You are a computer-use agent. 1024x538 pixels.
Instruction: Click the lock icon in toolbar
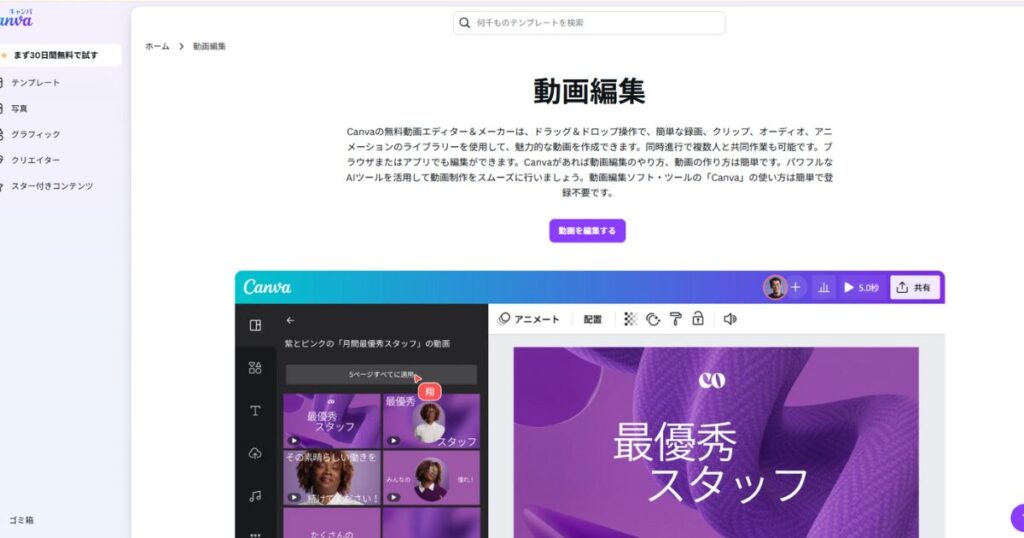(x=698, y=319)
